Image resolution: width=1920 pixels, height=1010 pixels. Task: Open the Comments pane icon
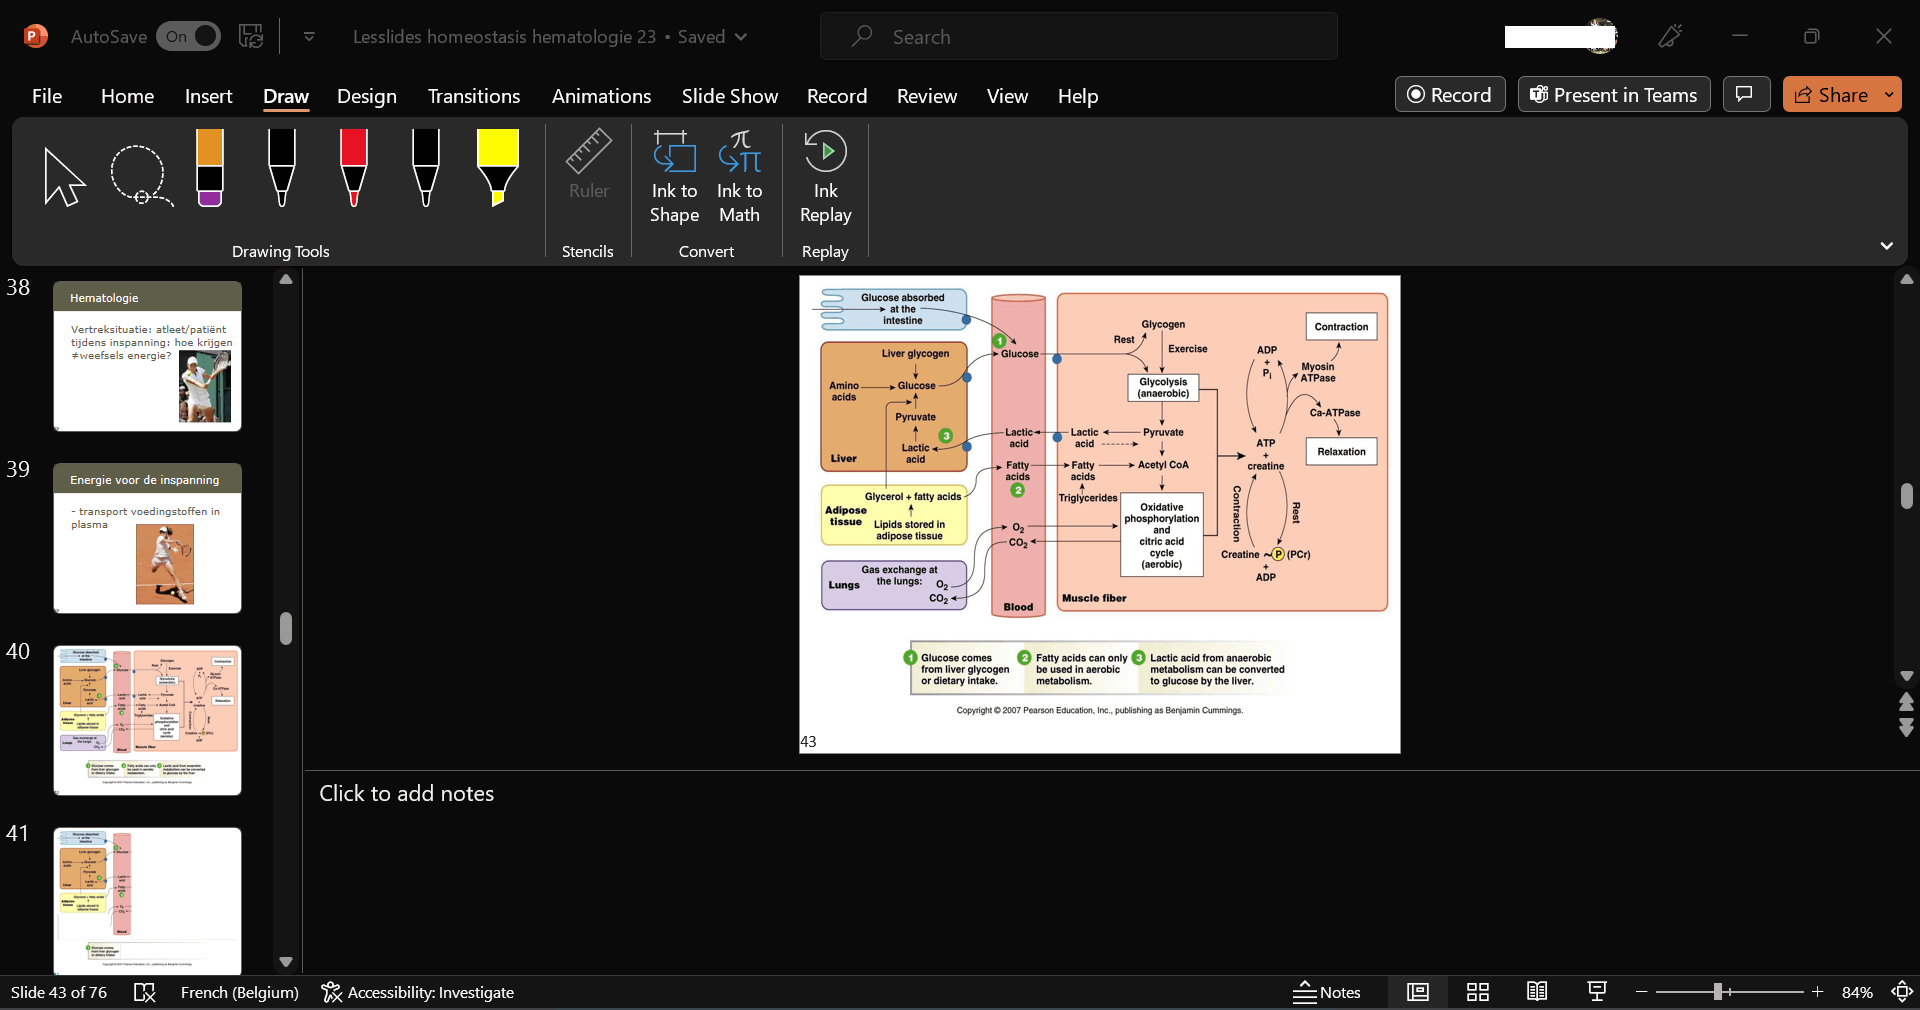1746,95
